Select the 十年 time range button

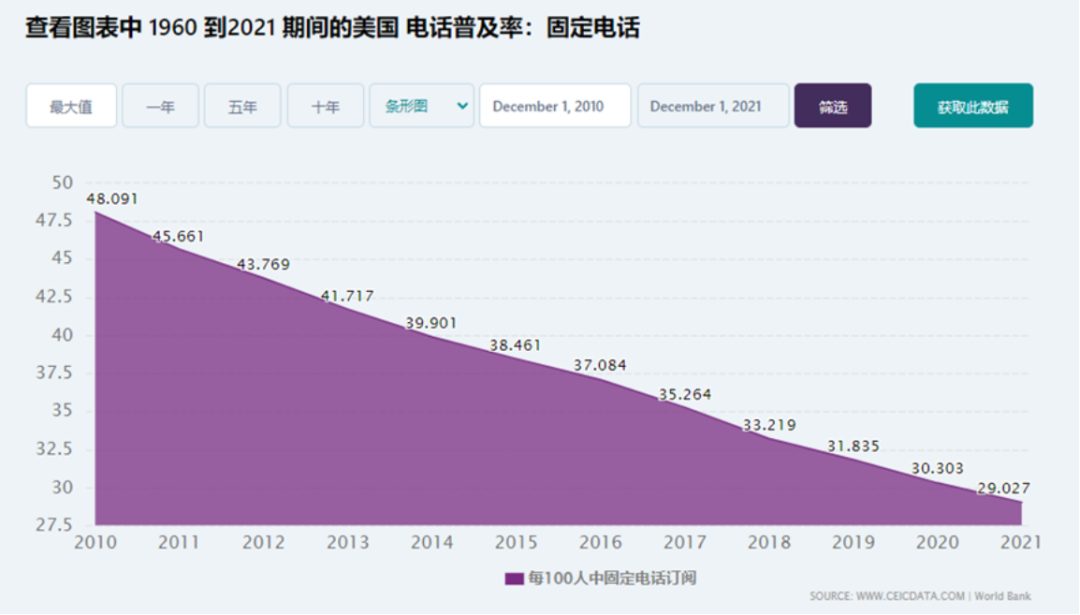325,106
